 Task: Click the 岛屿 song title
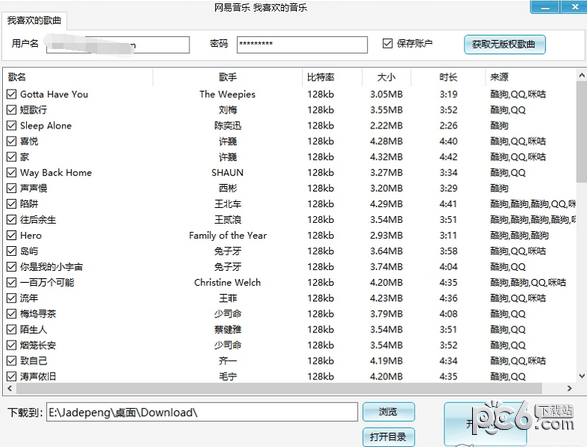click(x=29, y=251)
